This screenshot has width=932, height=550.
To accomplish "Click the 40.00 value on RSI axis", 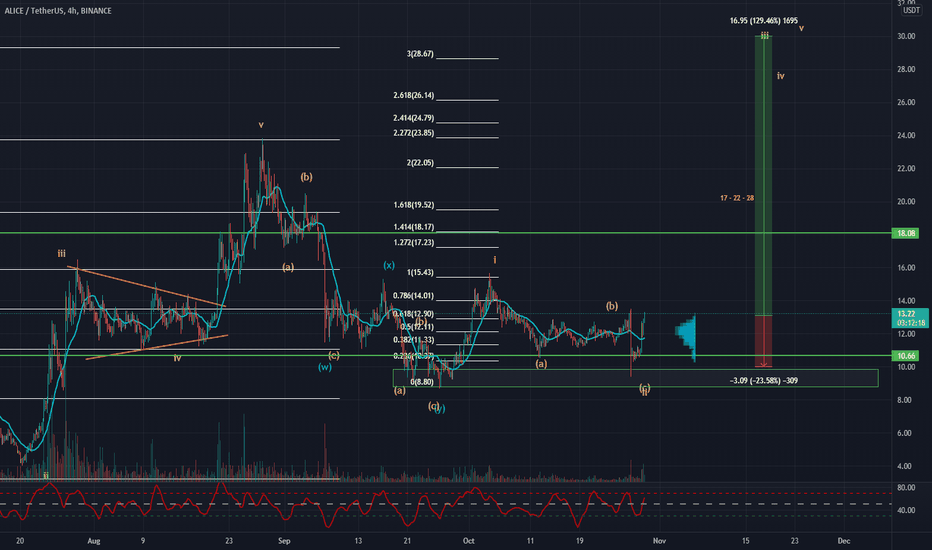I will coord(906,510).
